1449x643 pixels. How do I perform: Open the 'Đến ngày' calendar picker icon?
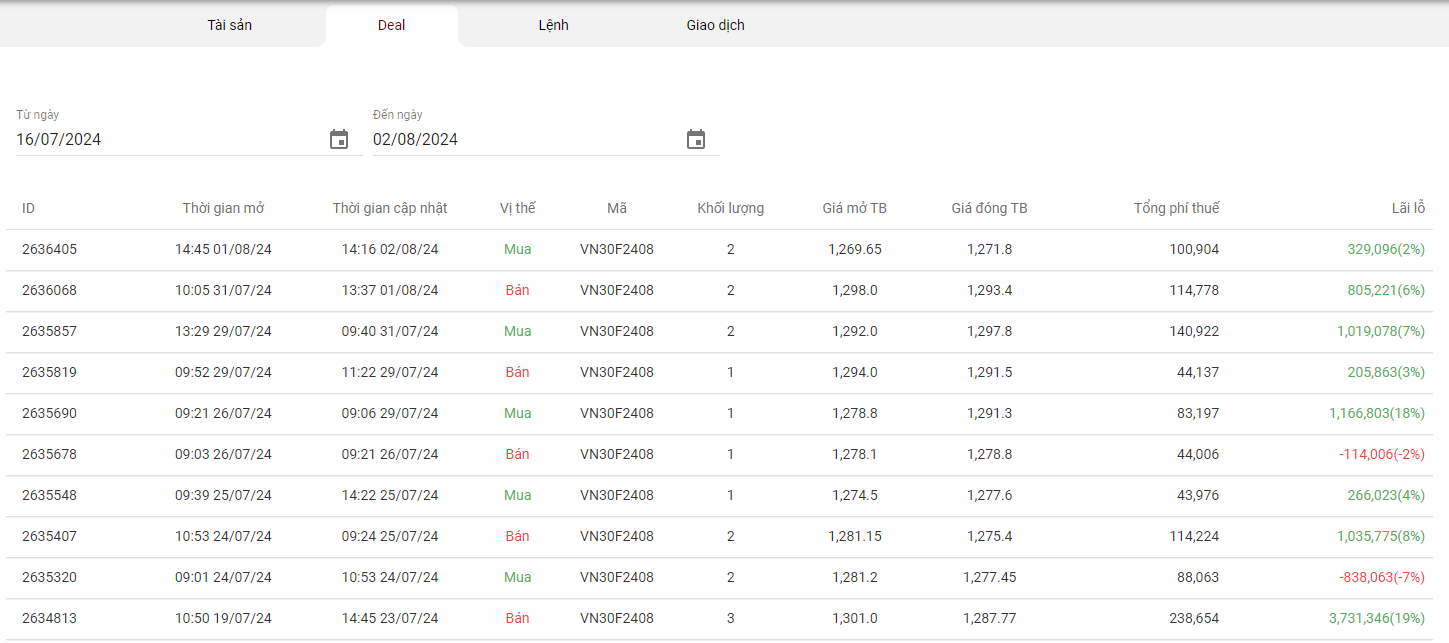(696, 140)
